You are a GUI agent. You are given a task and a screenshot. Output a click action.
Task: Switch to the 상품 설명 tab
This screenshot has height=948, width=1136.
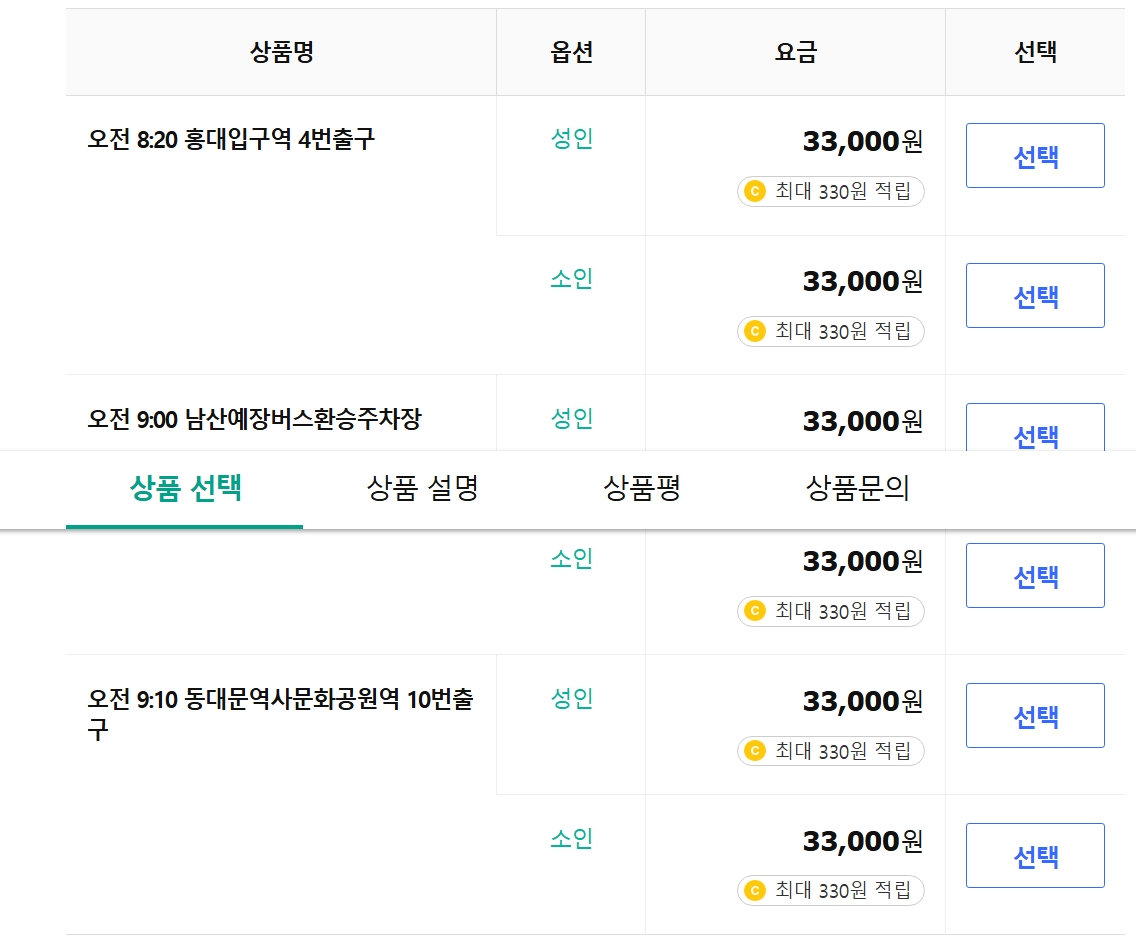click(420, 489)
